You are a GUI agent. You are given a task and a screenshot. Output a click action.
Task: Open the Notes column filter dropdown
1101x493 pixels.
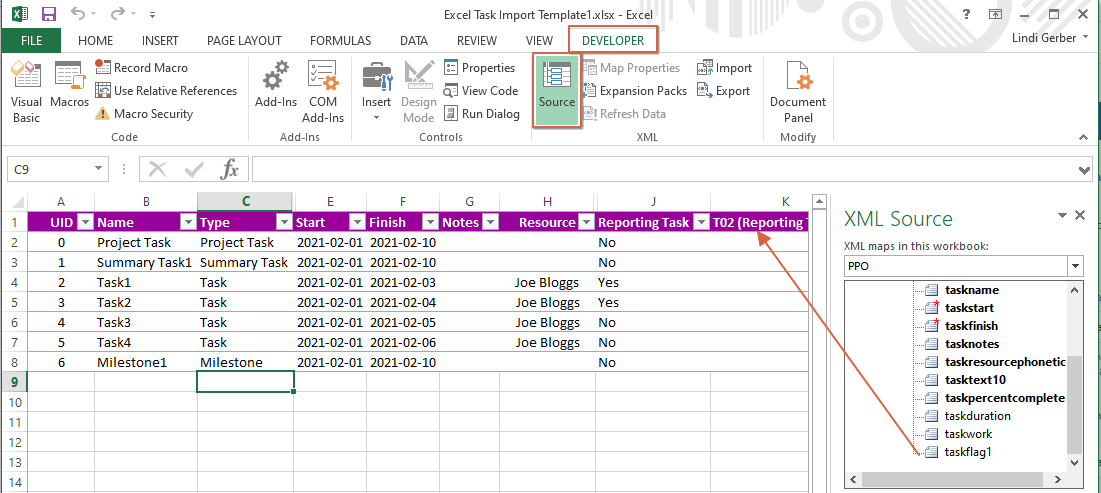489,222
